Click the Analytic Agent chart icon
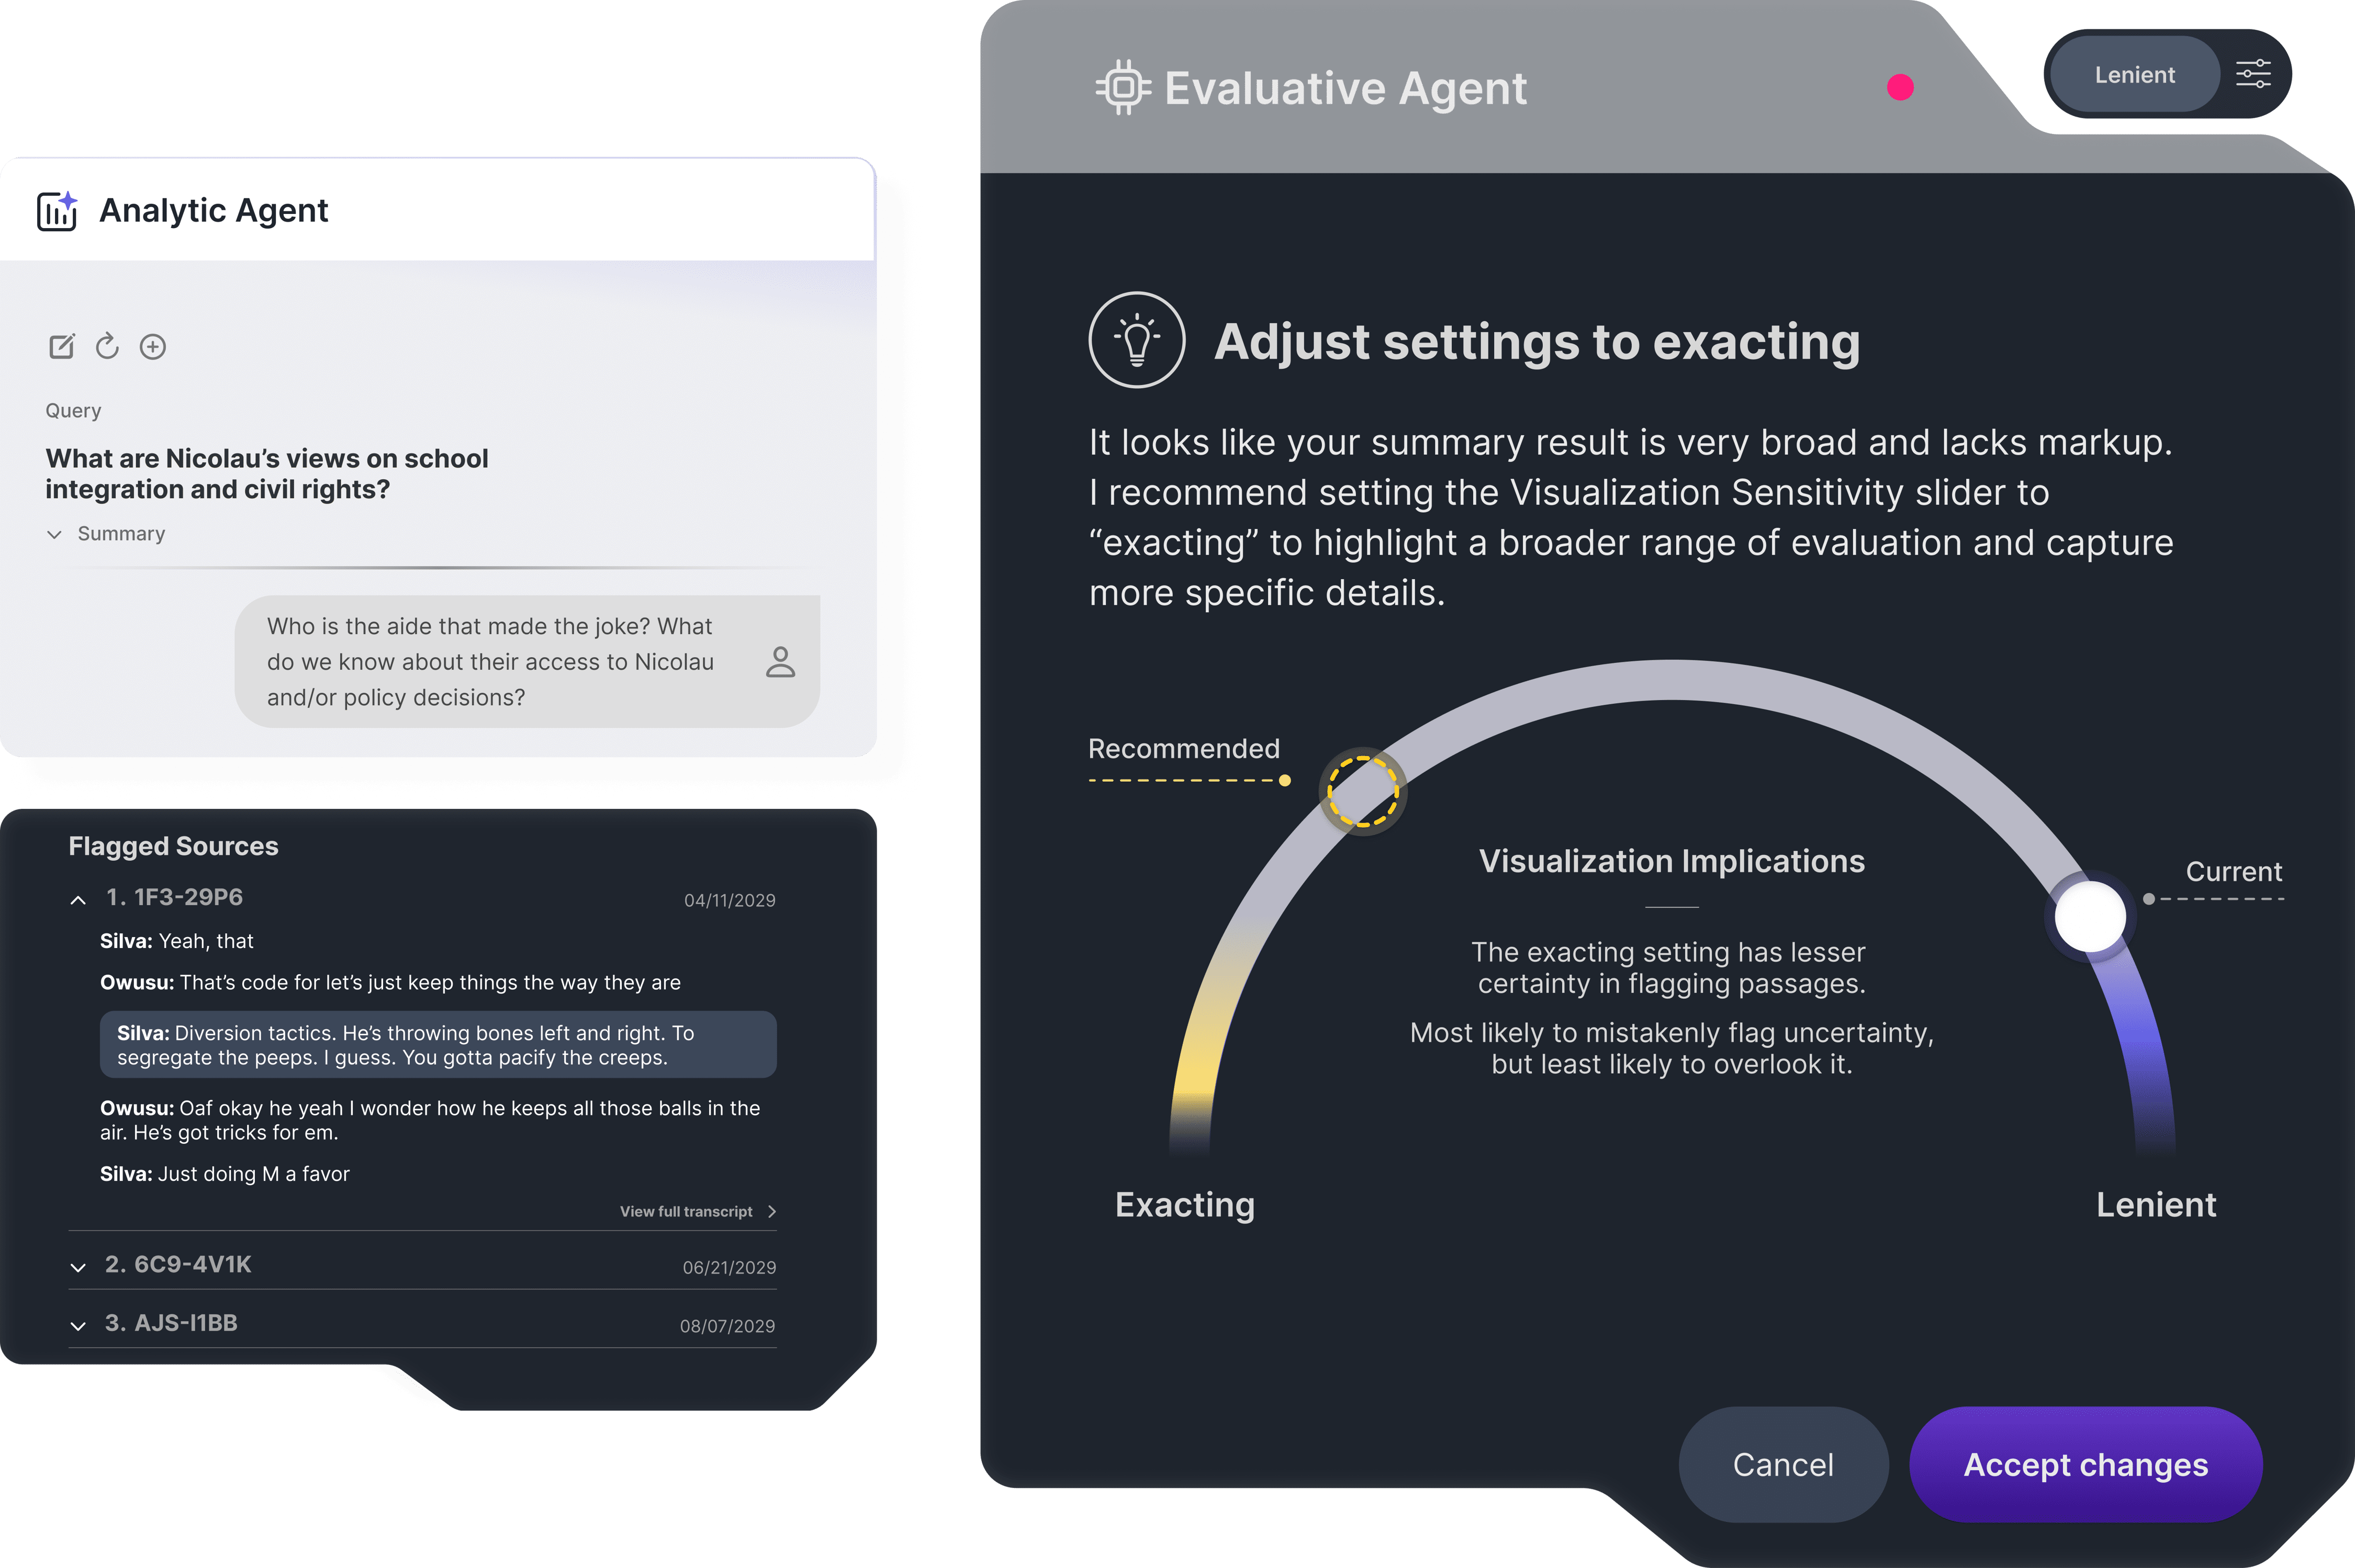Viewport: 2355px width, 1568px height. (57, 211)
